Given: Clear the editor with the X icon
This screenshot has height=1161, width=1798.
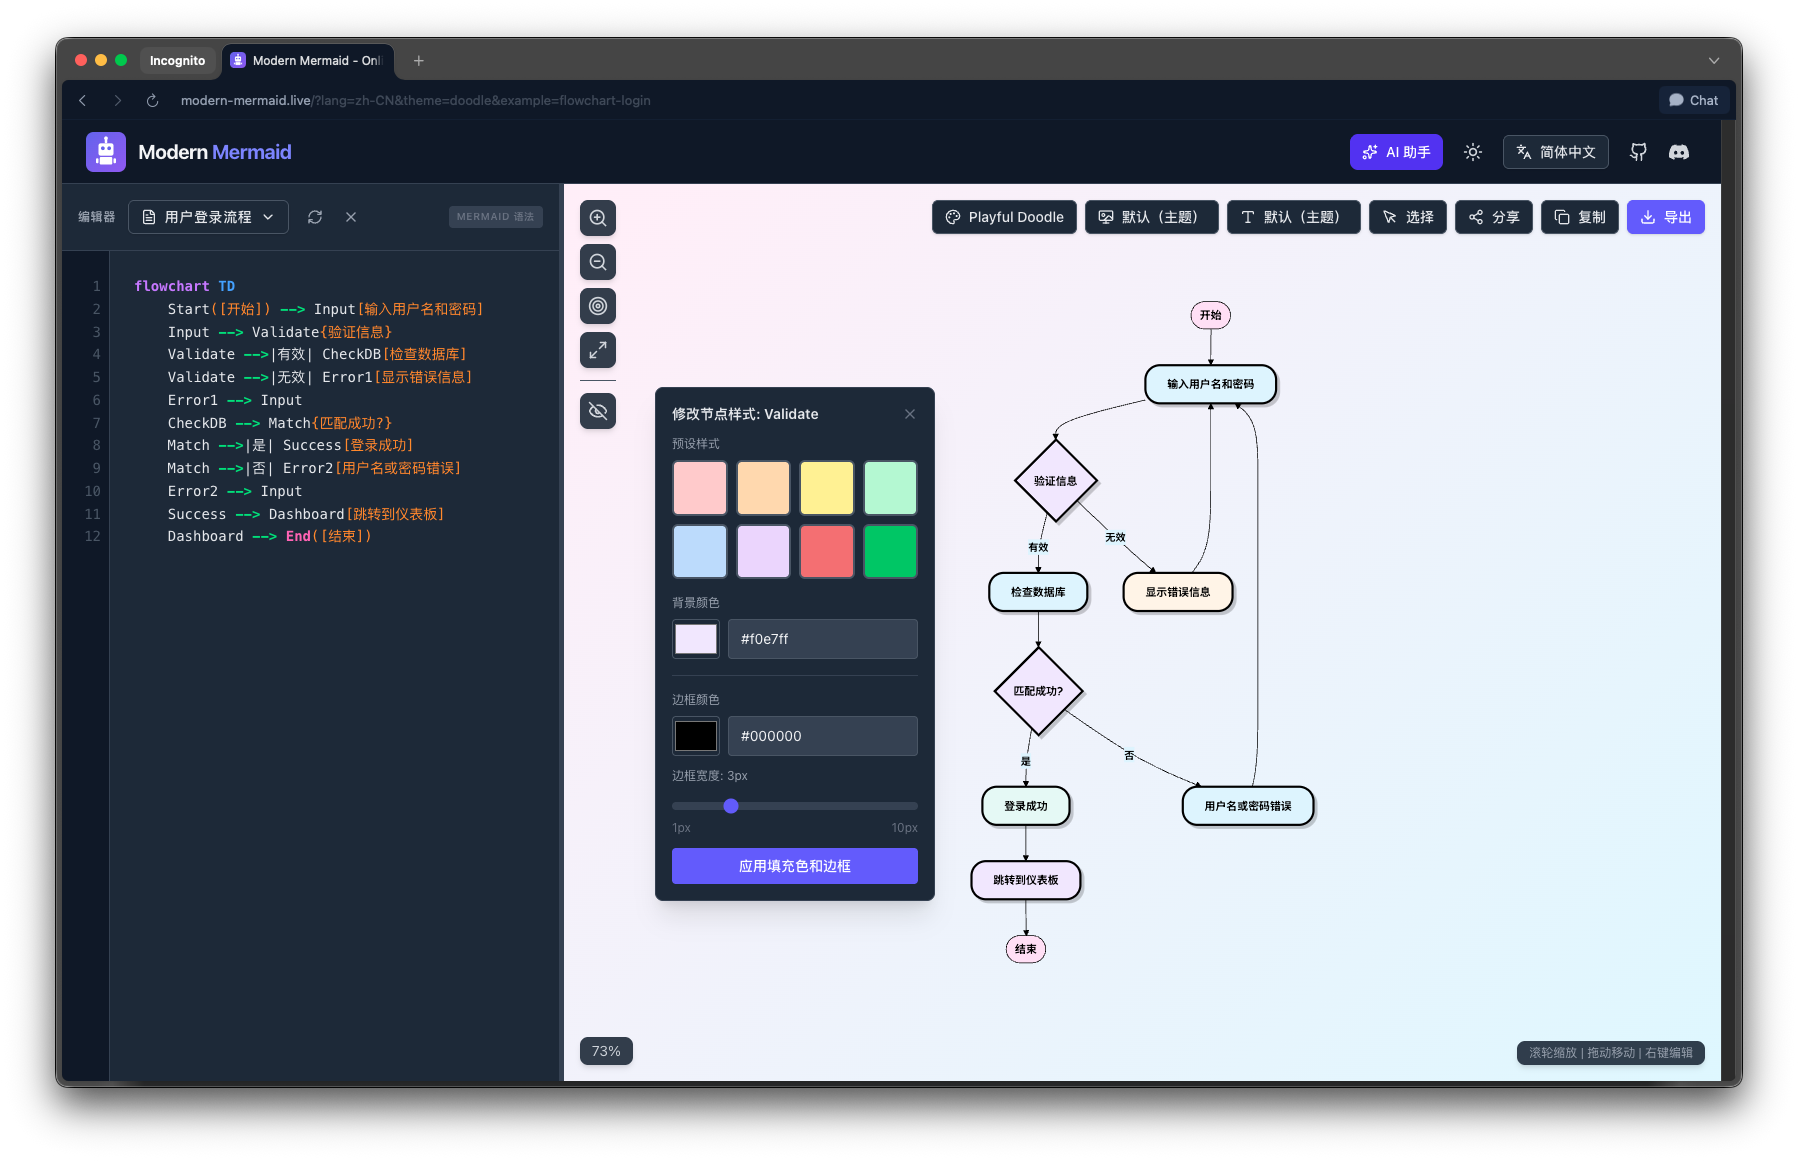Looking at the screenshot, I should (351, 217).
